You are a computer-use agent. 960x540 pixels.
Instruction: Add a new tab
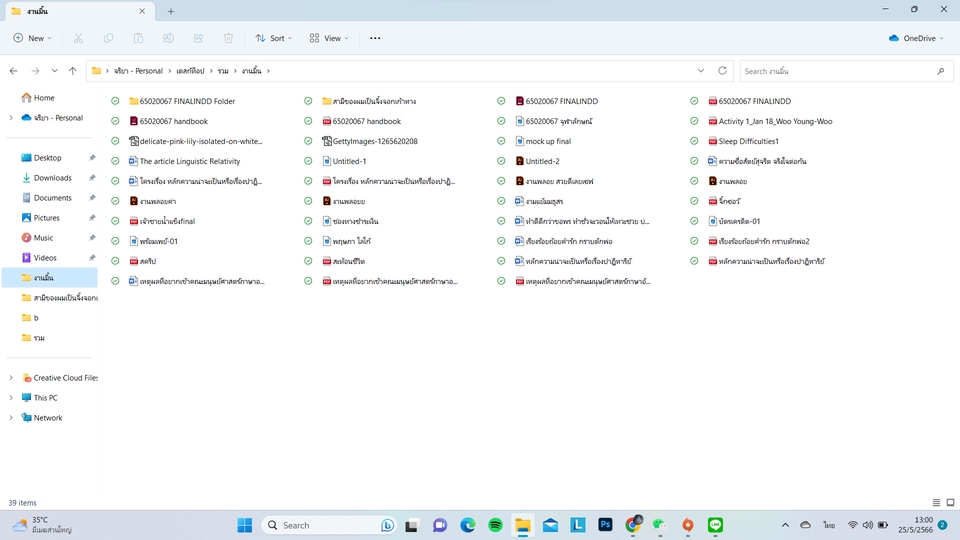pyautogui.click(x=171, y=11)
